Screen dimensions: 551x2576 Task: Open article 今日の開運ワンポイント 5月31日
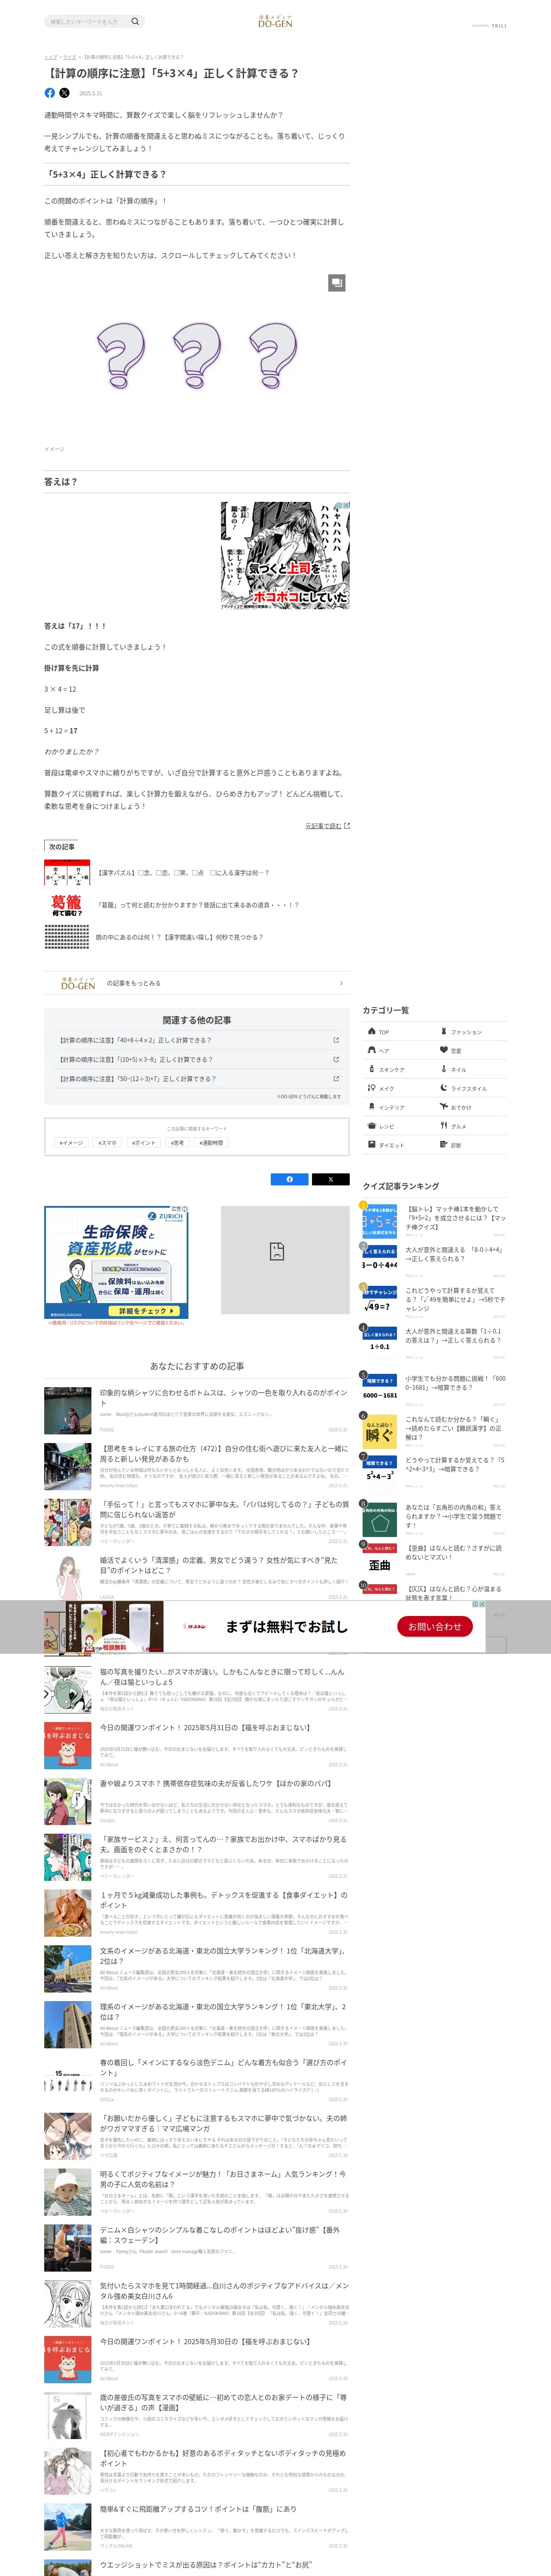coord(196,1745)
